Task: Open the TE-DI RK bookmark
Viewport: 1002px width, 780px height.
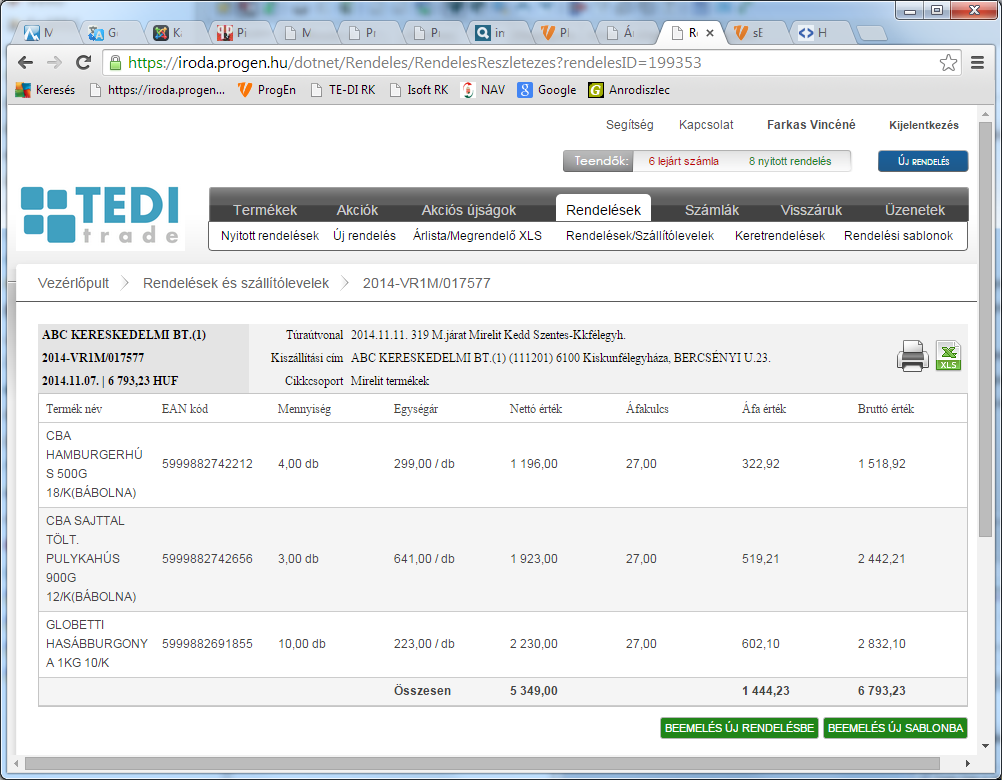Action: (x=343, y=90)
